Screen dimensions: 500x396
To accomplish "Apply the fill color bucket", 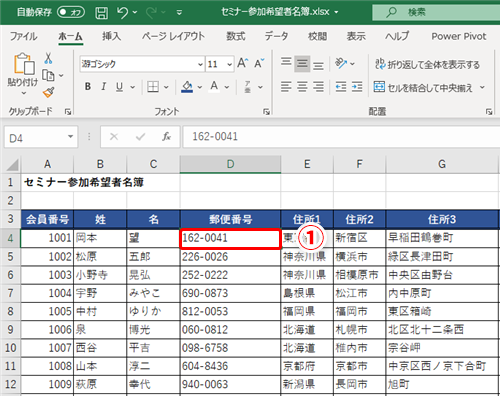I will [187, 87].
